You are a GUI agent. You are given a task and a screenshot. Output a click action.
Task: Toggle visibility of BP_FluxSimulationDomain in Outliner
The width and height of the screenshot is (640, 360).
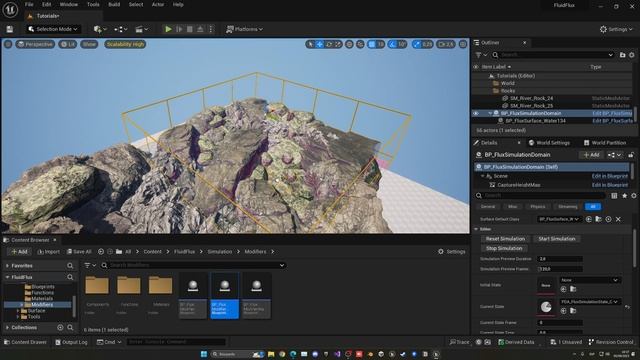point(476,113)
